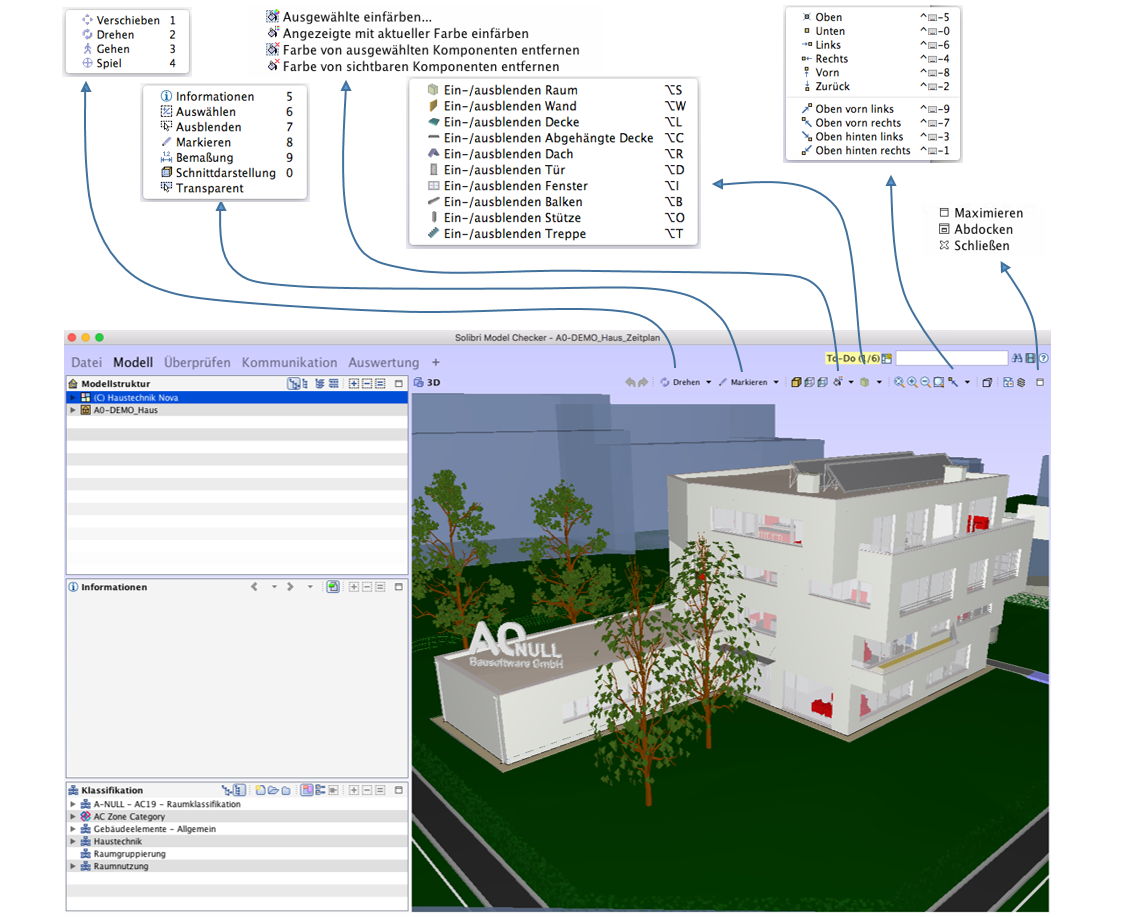Open the Drehen navigation mode dropdown arrow

pos(708,383)
